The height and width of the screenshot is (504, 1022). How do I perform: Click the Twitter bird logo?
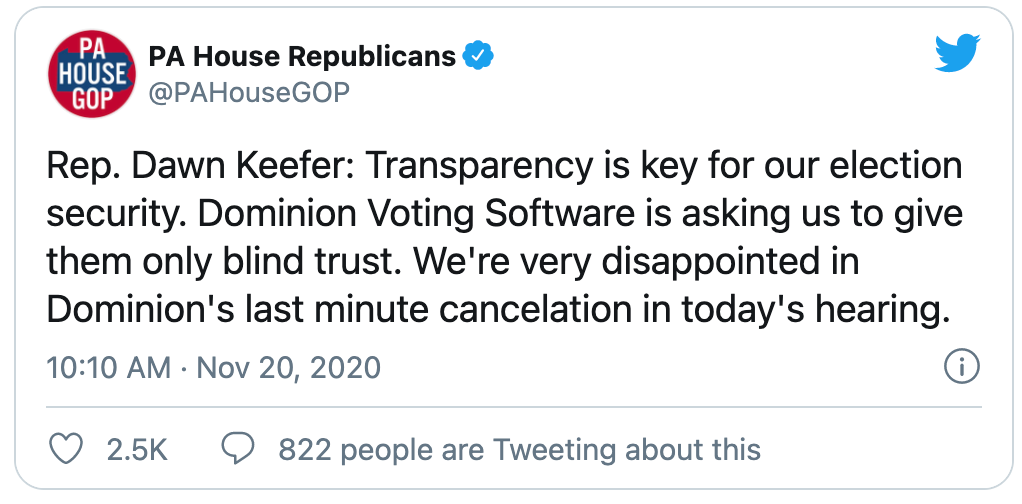pos(957,53)
